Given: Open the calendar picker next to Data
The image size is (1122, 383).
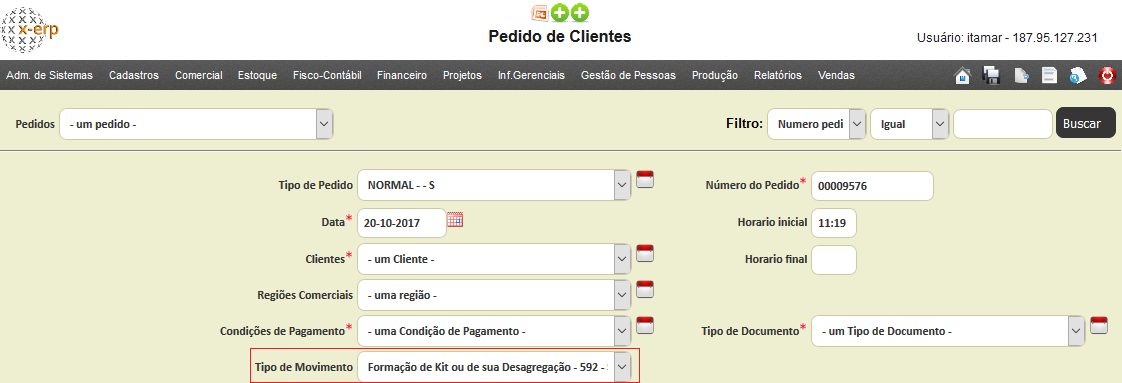Looking at the screenshot, I should point(455,220).
